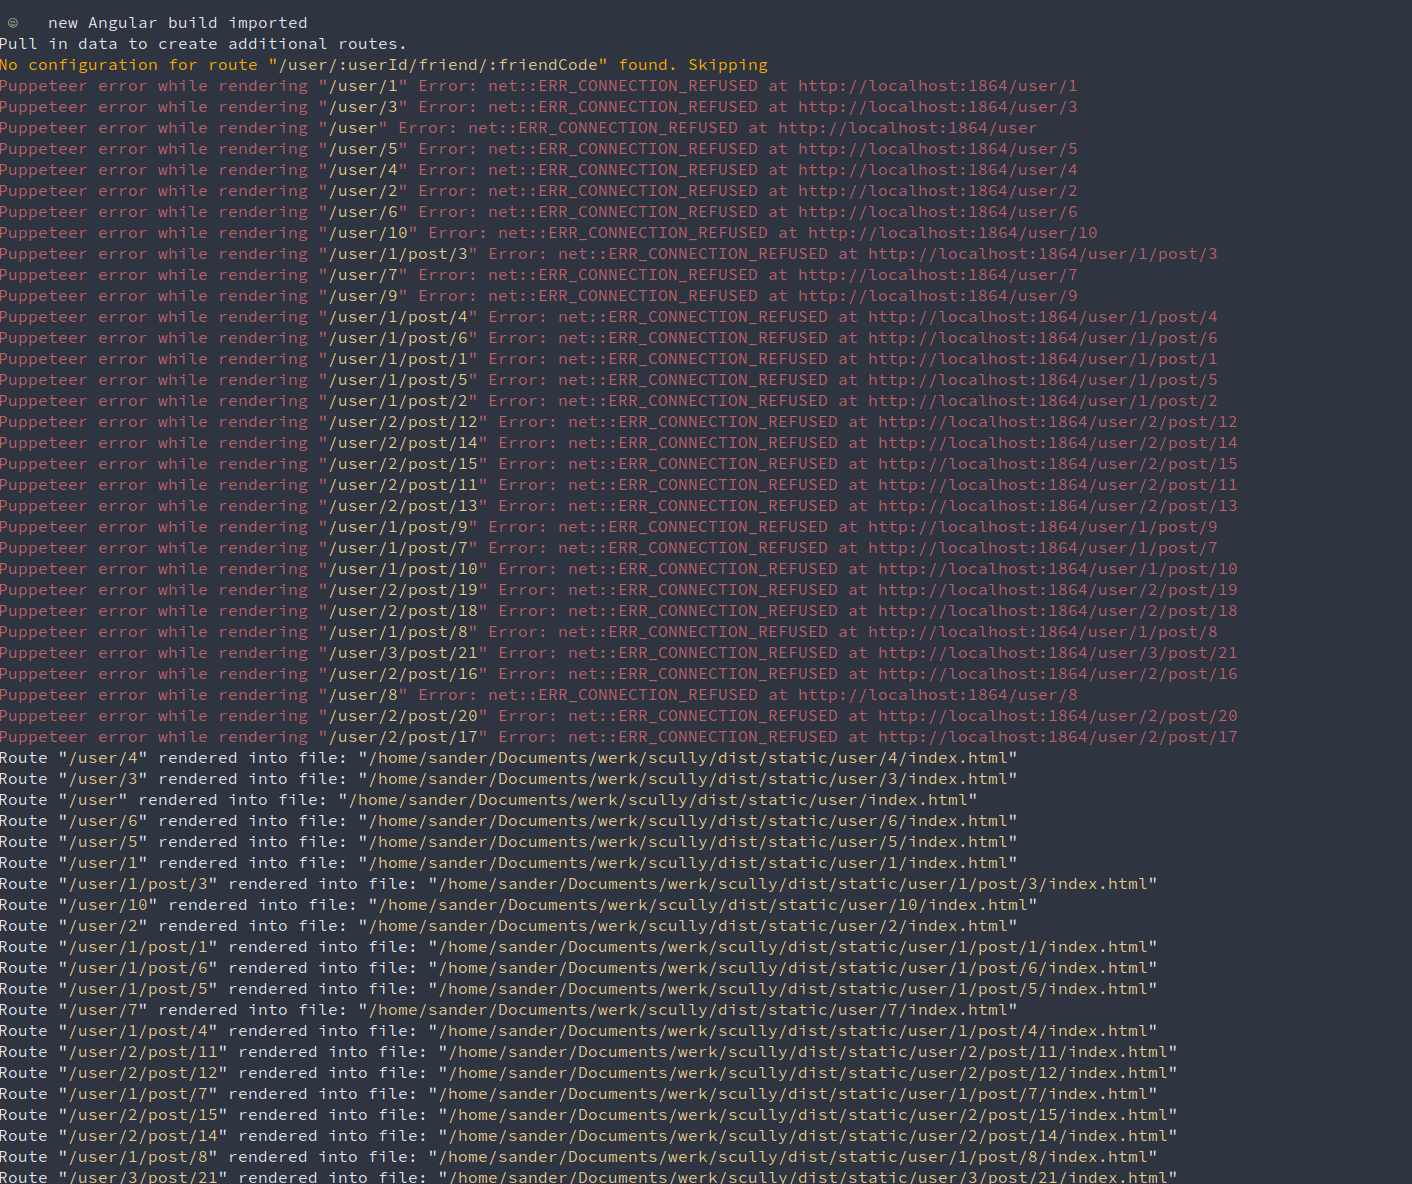Click the smiley icon before build message
Viewport: 1412px width, 1184px height.
(11, 22)
